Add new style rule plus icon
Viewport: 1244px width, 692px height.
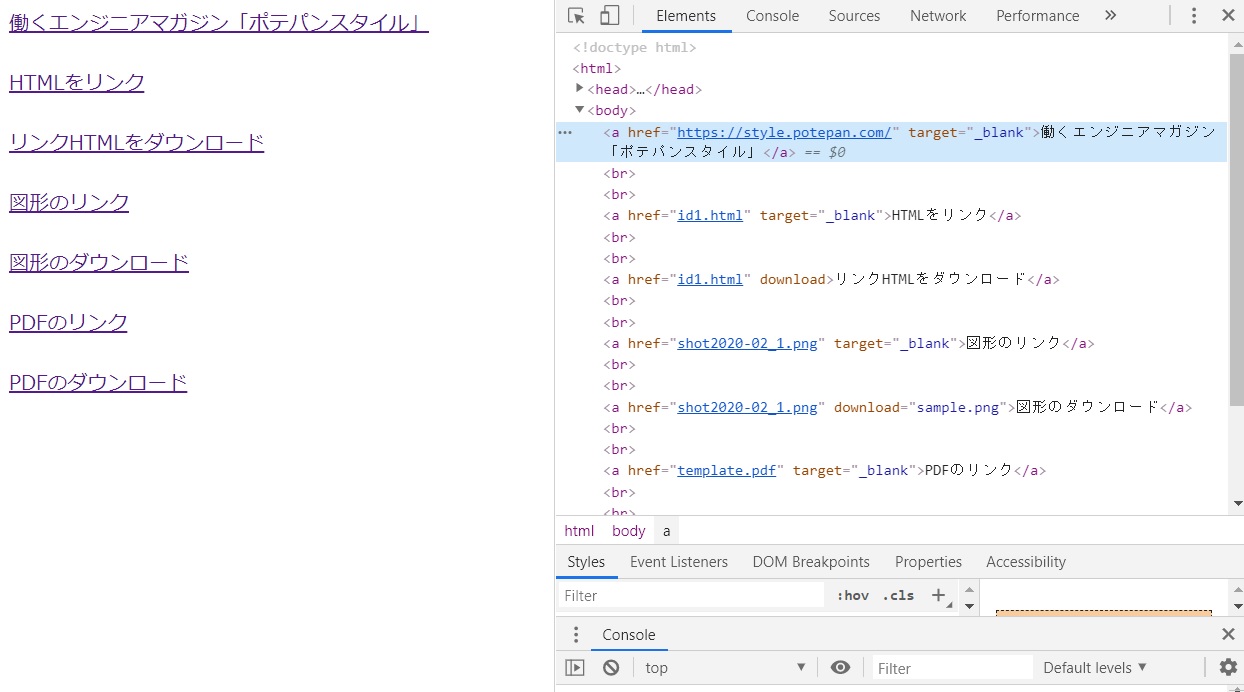coord(938,595)
